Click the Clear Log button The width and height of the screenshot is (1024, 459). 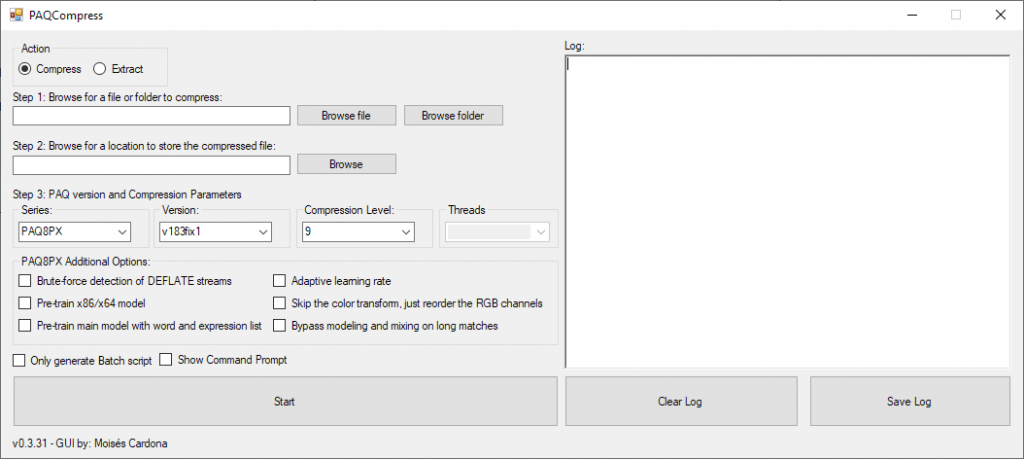[x=681, y=402]
